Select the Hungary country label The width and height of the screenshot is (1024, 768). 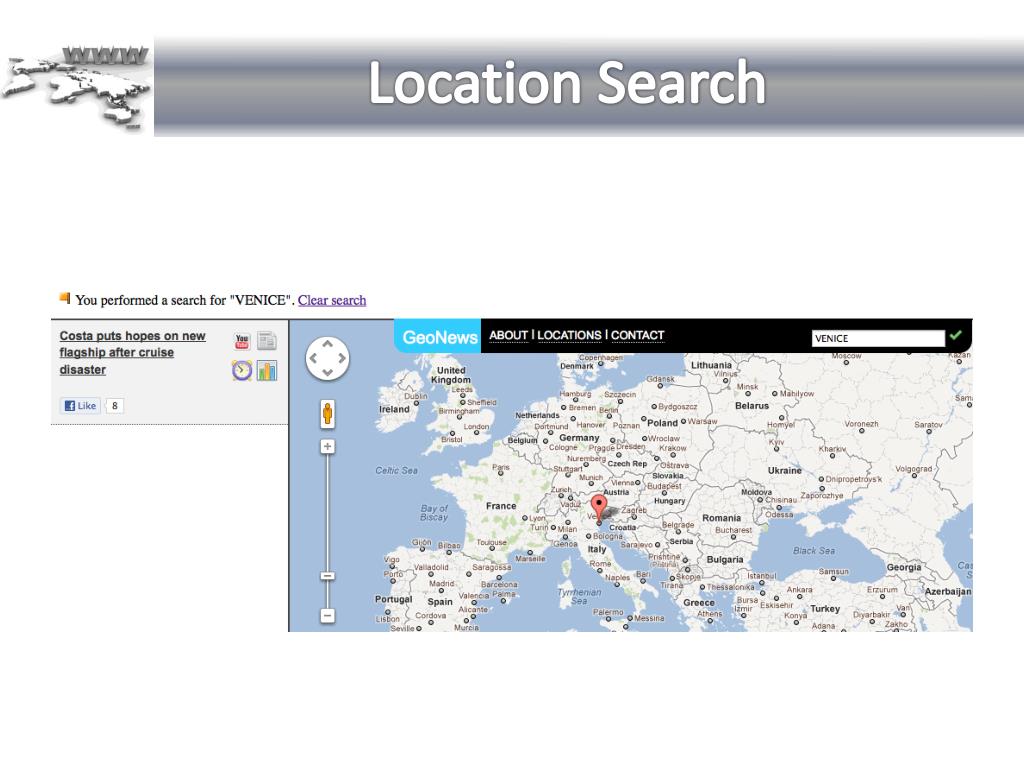pyautogui.click(x=669, y=501)
